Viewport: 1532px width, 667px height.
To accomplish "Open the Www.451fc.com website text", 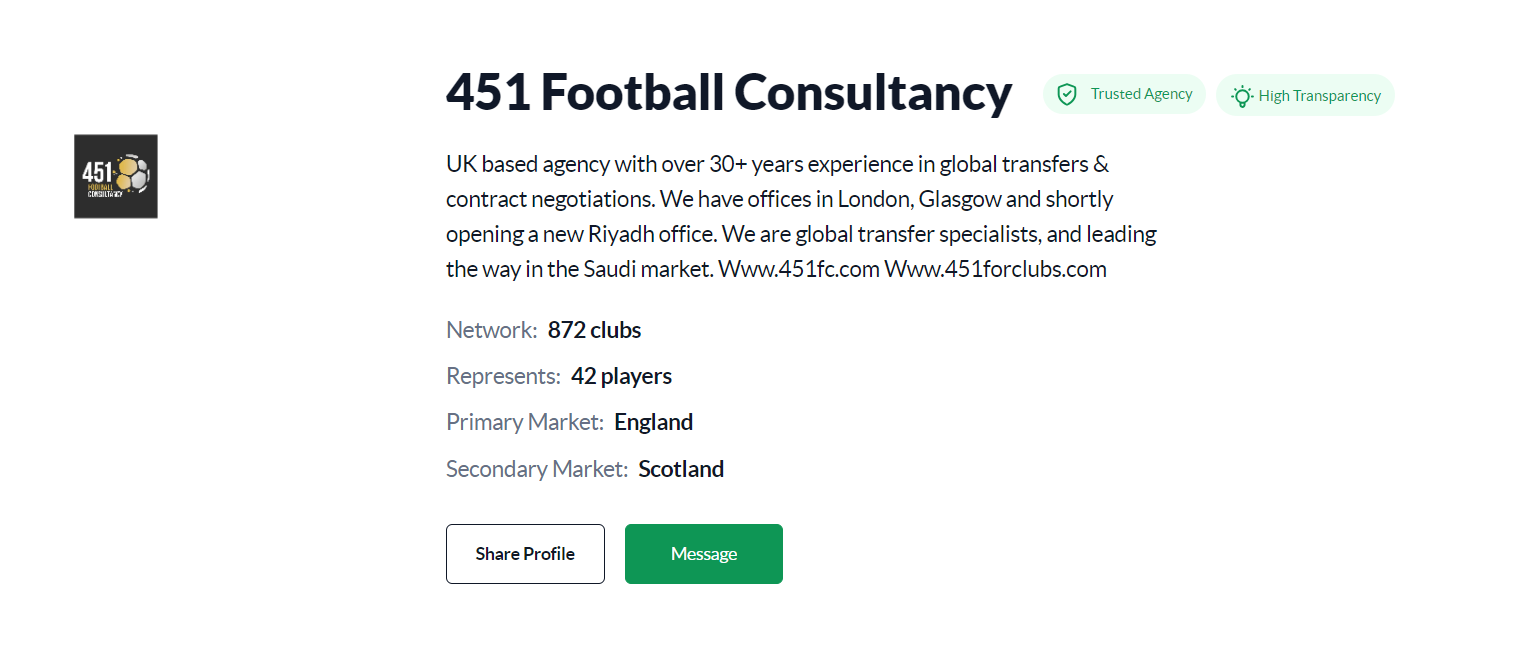I will tap(799, 269).
